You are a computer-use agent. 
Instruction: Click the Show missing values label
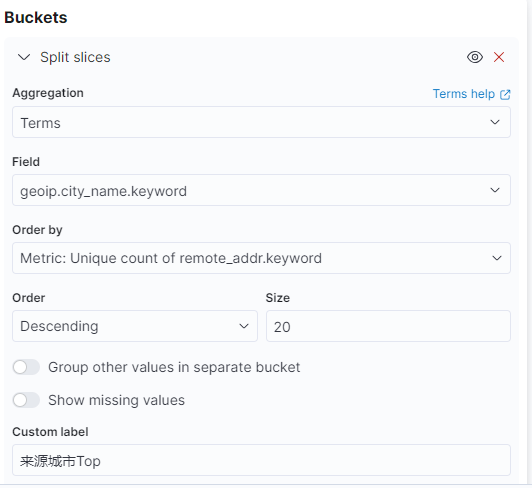[116, 400]
